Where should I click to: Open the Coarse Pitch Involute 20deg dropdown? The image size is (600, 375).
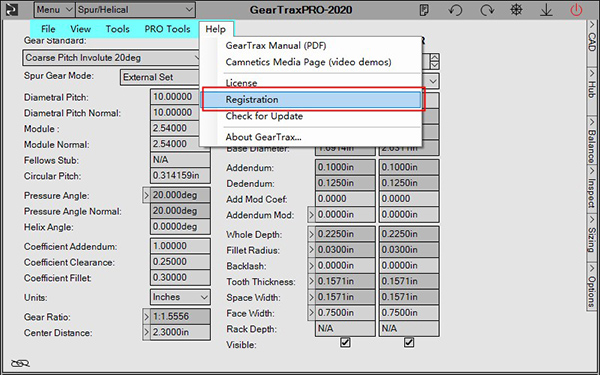(x=112, y=58)
